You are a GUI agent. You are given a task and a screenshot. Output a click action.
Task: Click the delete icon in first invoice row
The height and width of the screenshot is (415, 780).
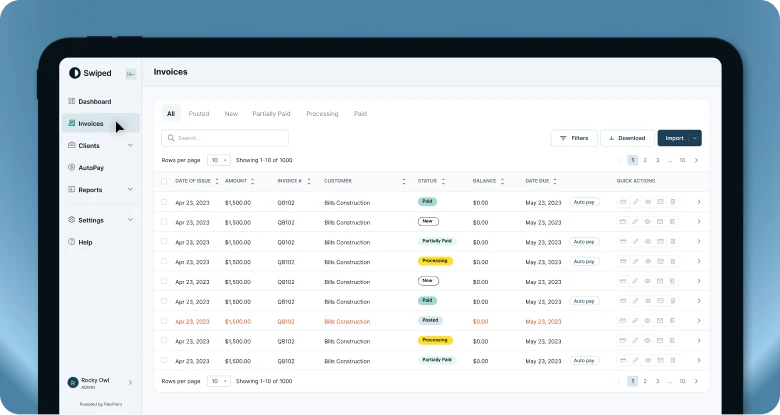coord(673,202)
